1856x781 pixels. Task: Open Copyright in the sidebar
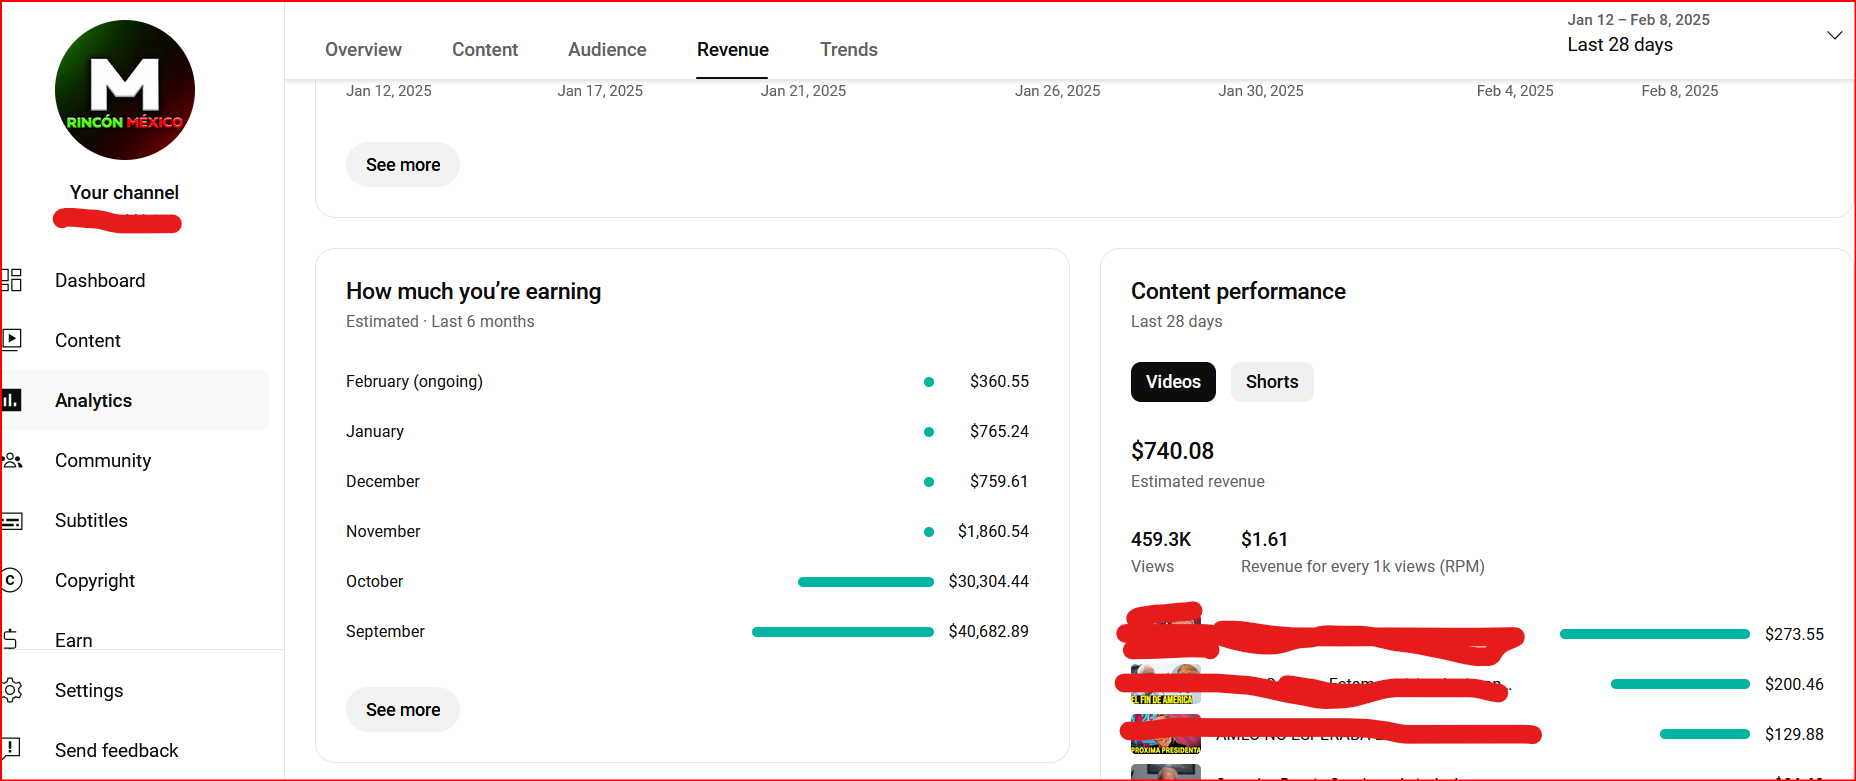tap(95, 581)
